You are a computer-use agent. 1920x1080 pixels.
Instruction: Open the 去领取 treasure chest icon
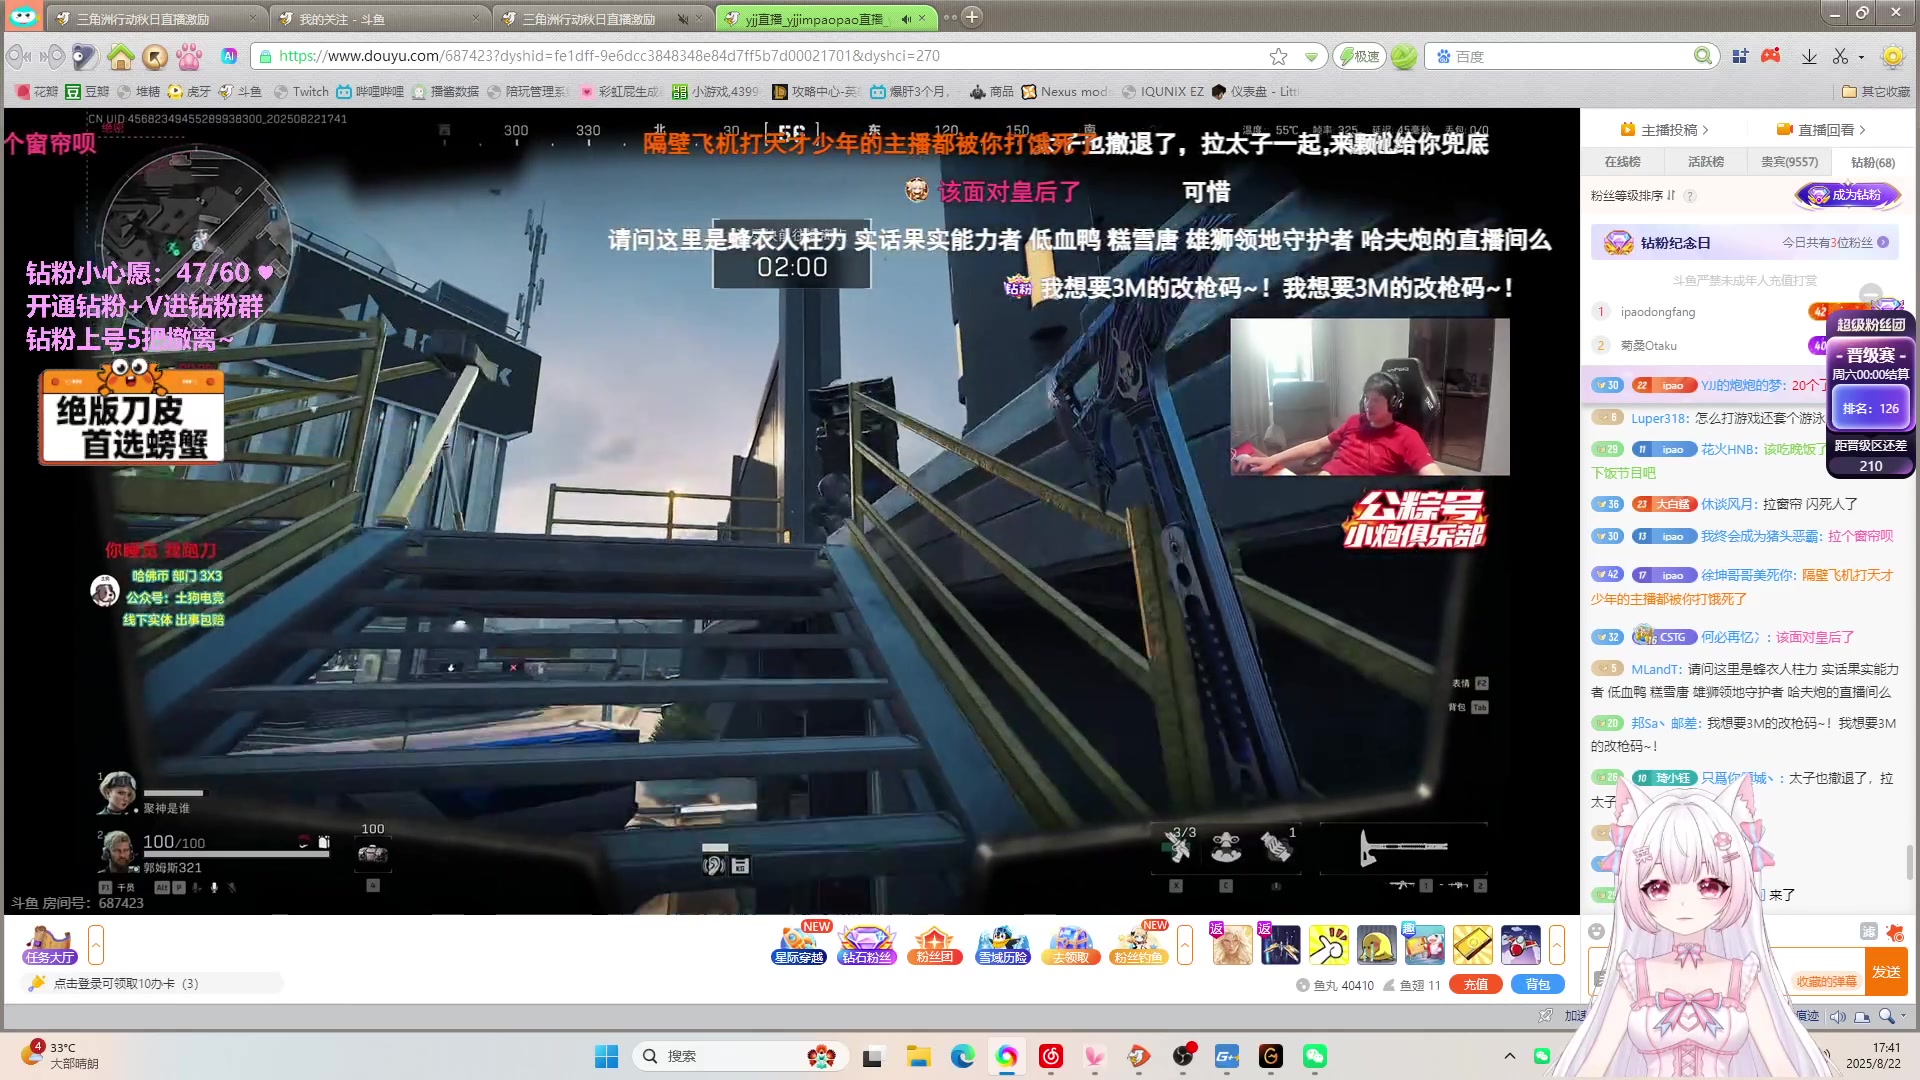pyautogui.click(x=1070, y=944)
